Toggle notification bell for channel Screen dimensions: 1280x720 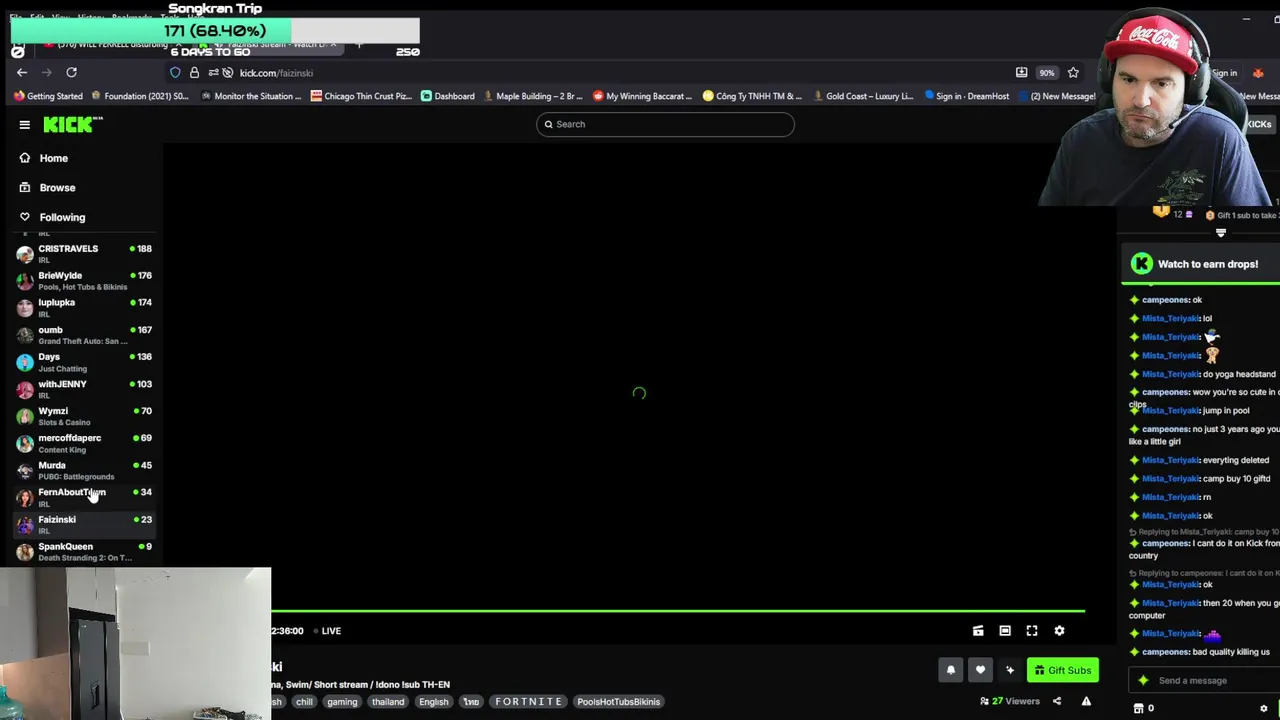point(951,670)
